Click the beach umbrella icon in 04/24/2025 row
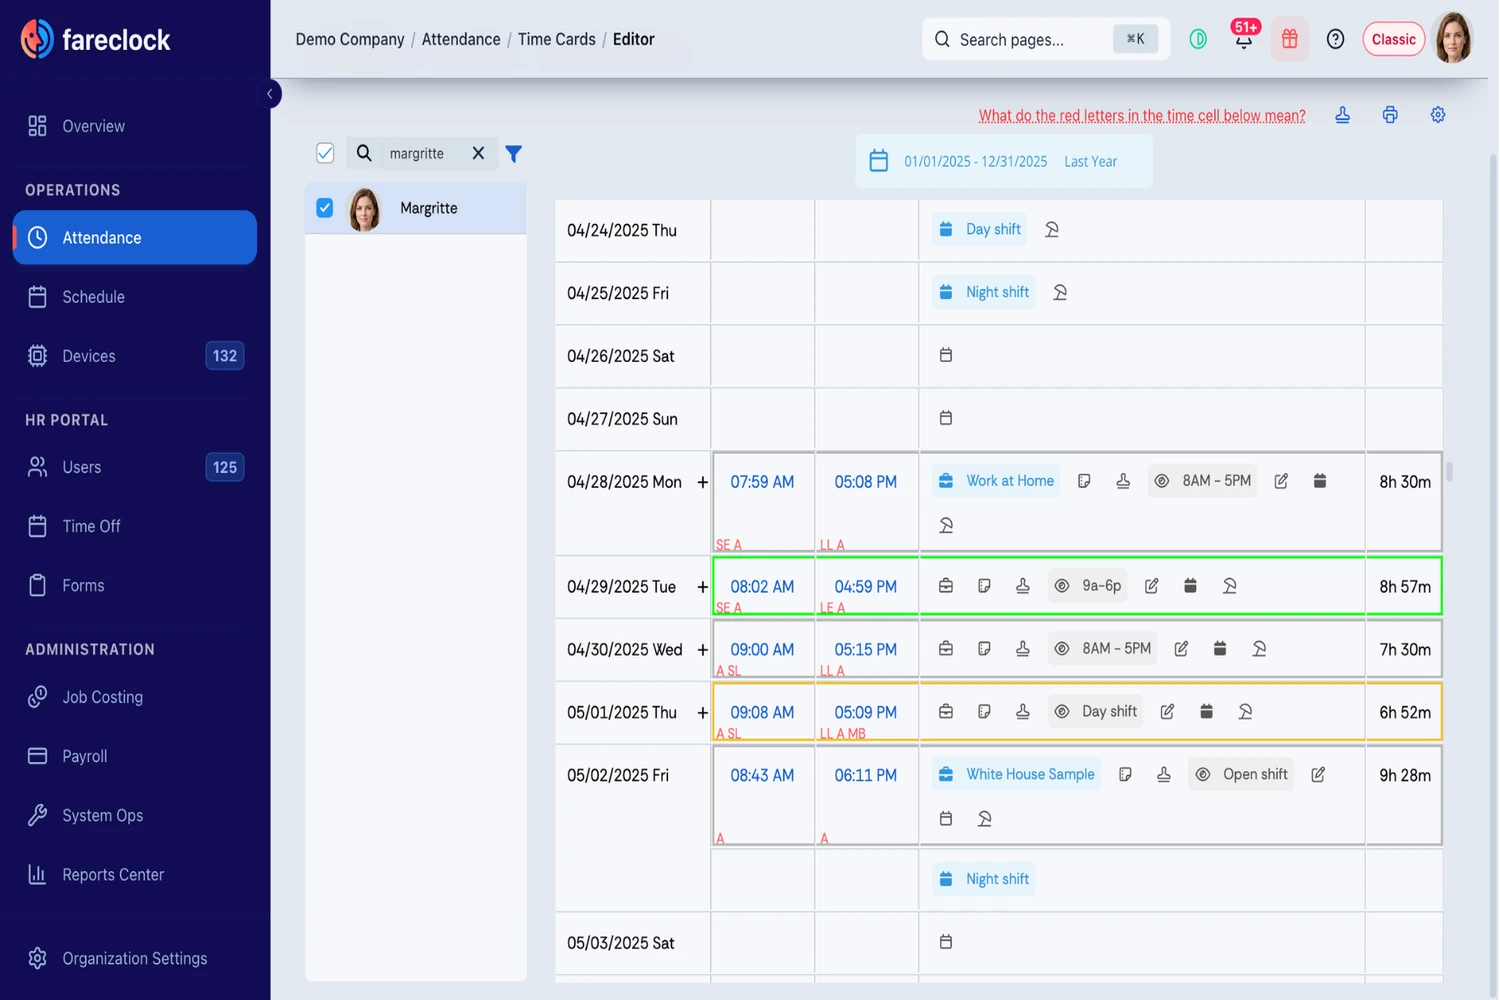 (x=1052, y=229)
